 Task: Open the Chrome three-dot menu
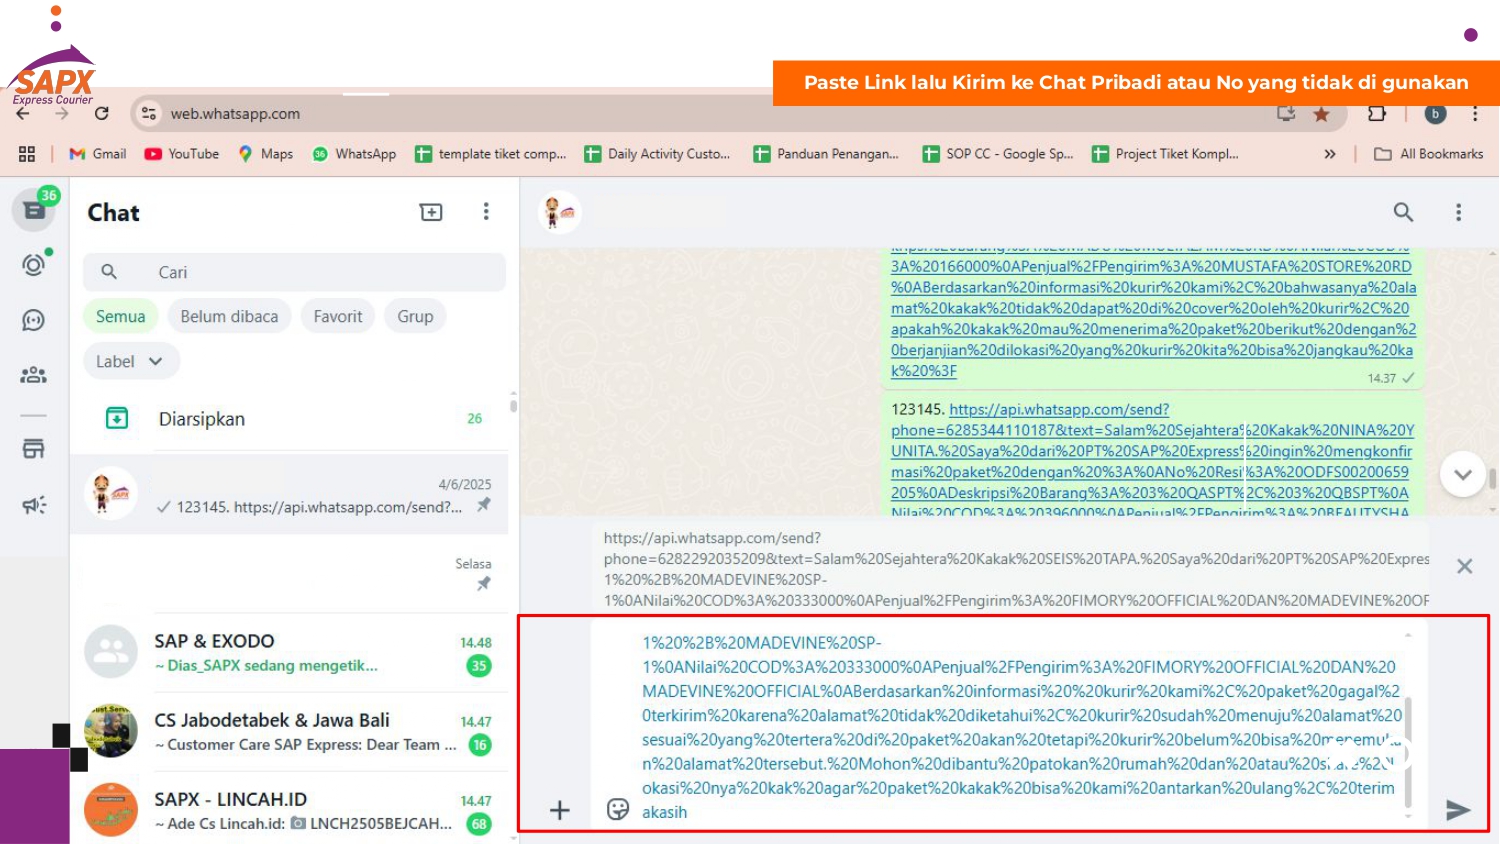[x=1475, y=113]
